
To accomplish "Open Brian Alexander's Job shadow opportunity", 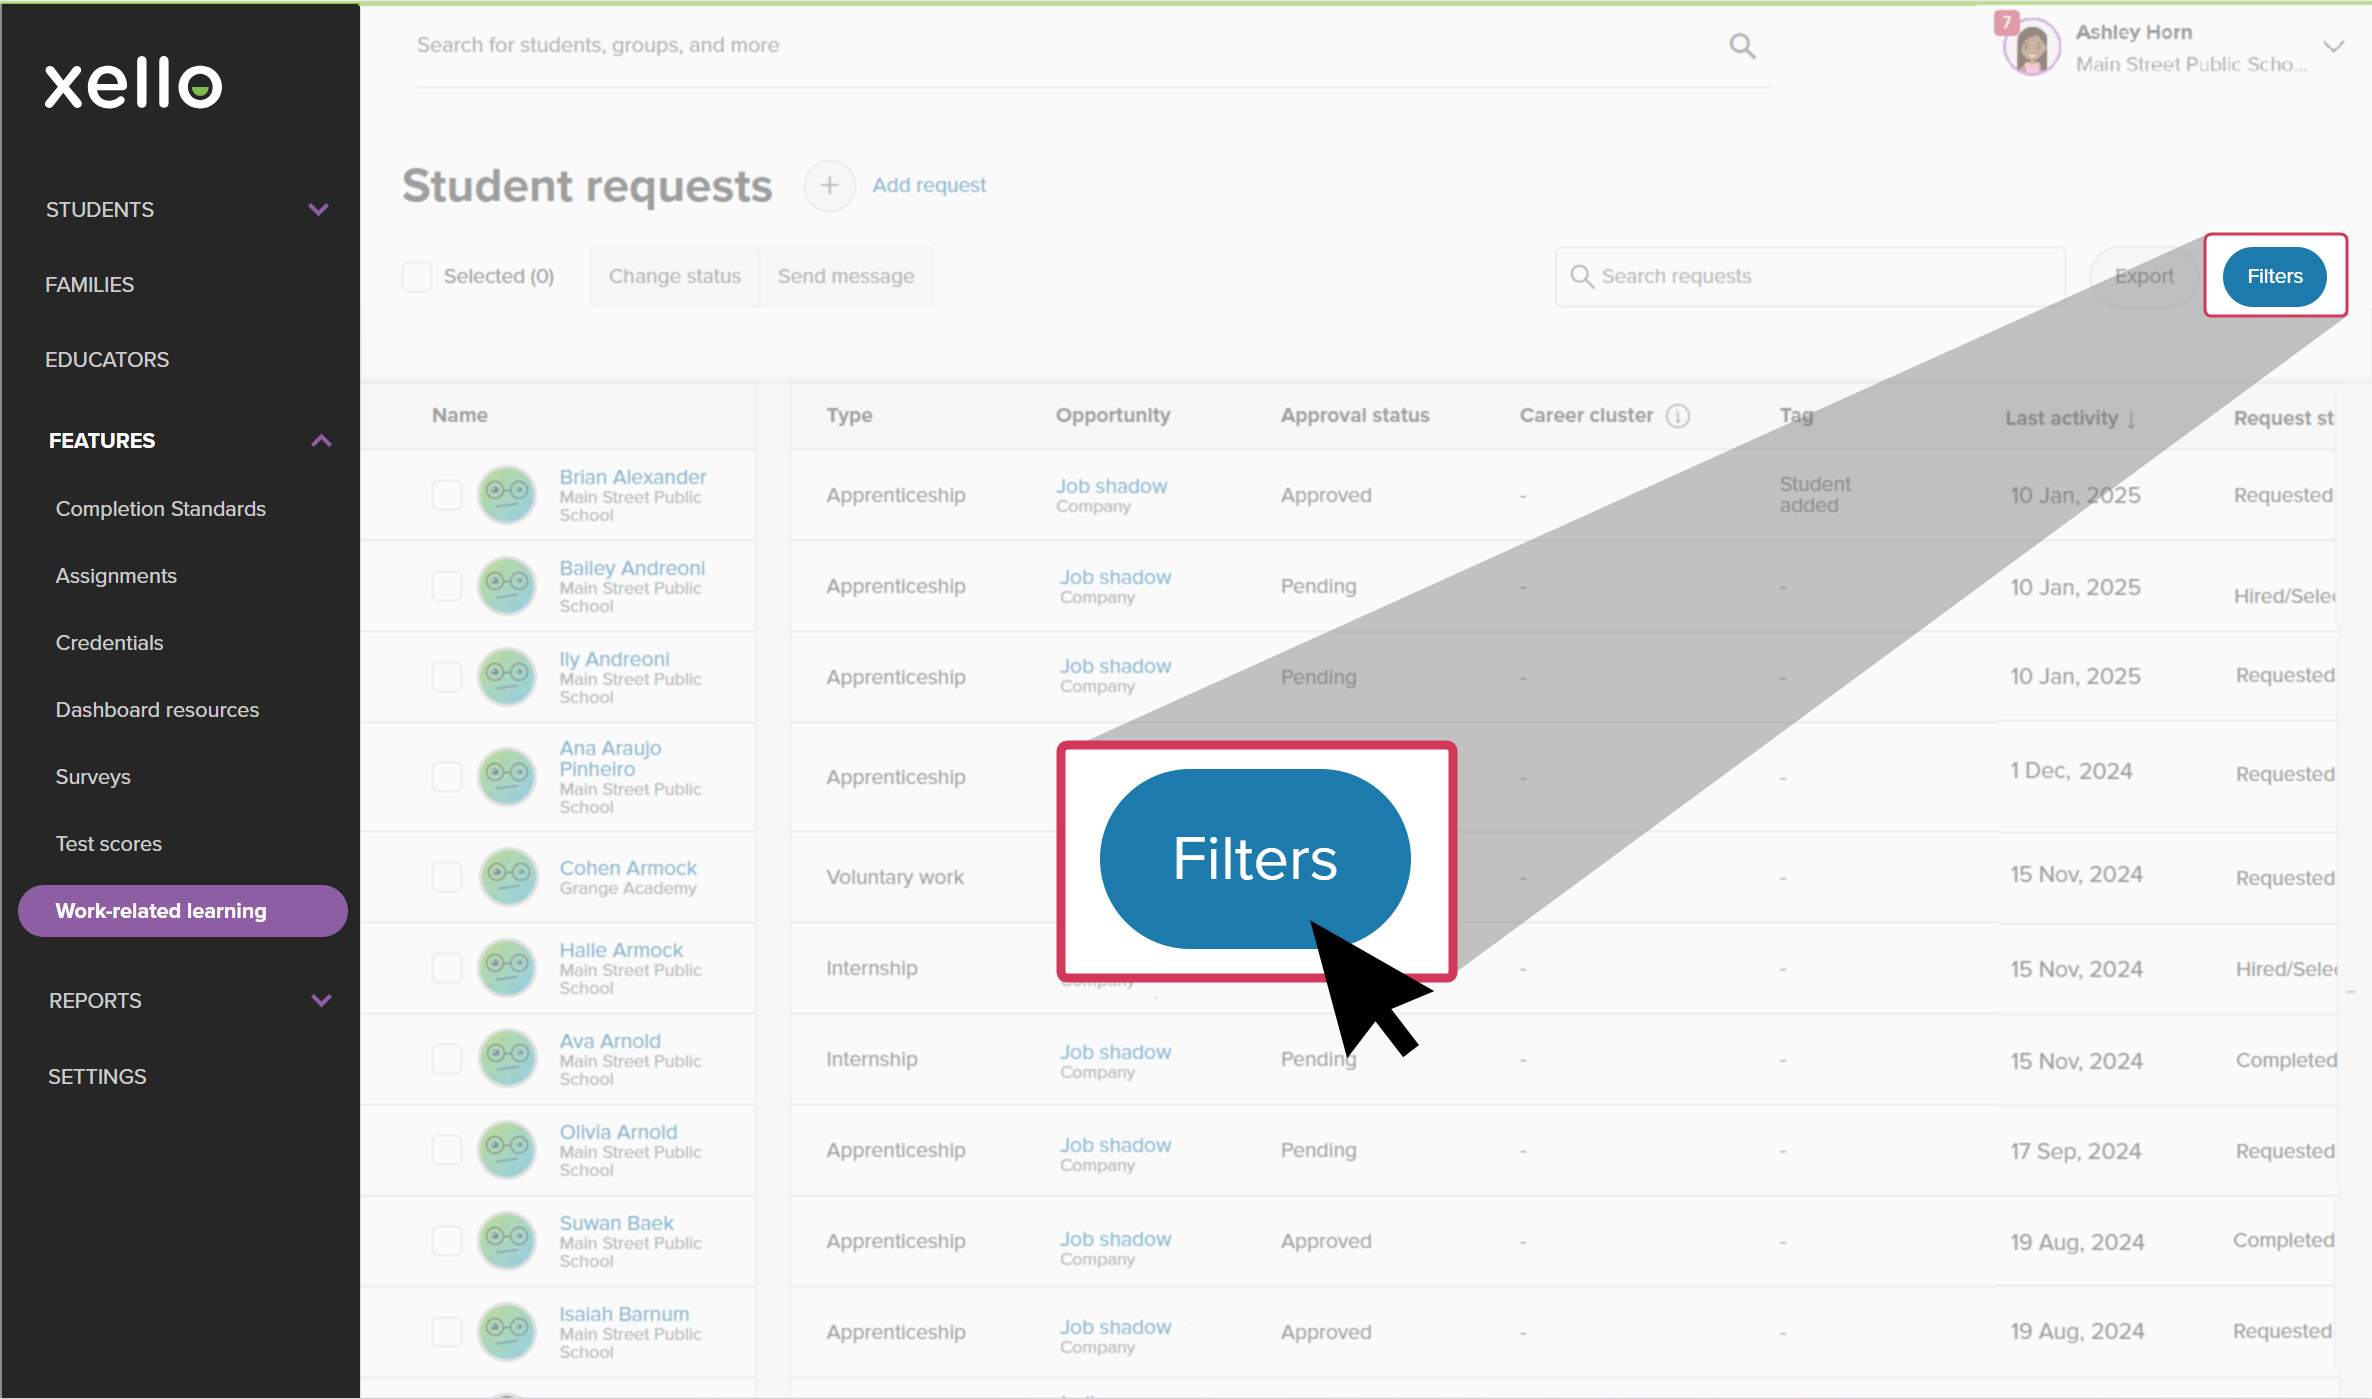I will pyautogui.click(x=1111, y=487).
